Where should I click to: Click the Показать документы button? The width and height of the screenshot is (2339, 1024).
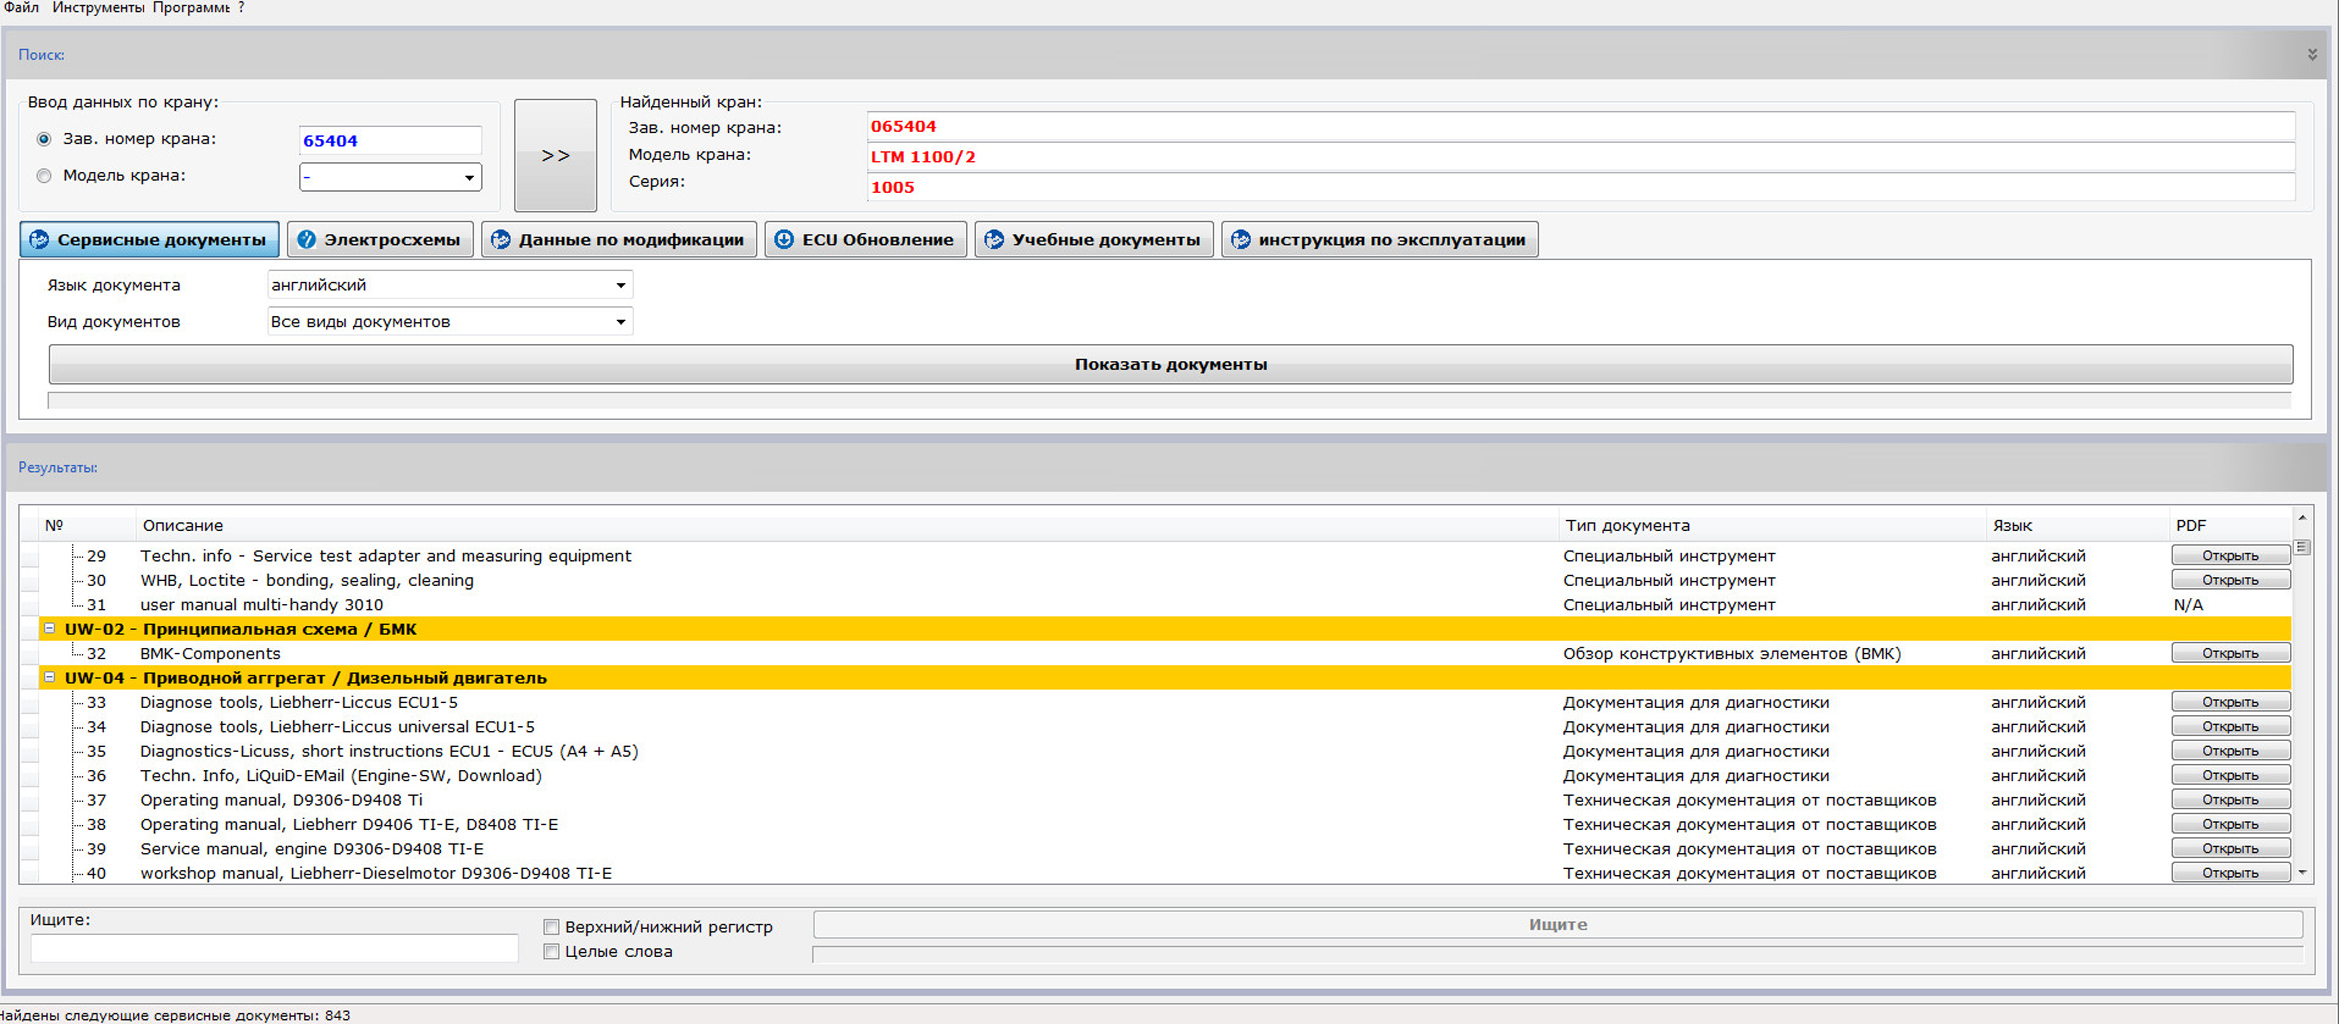coord(1170,365)
